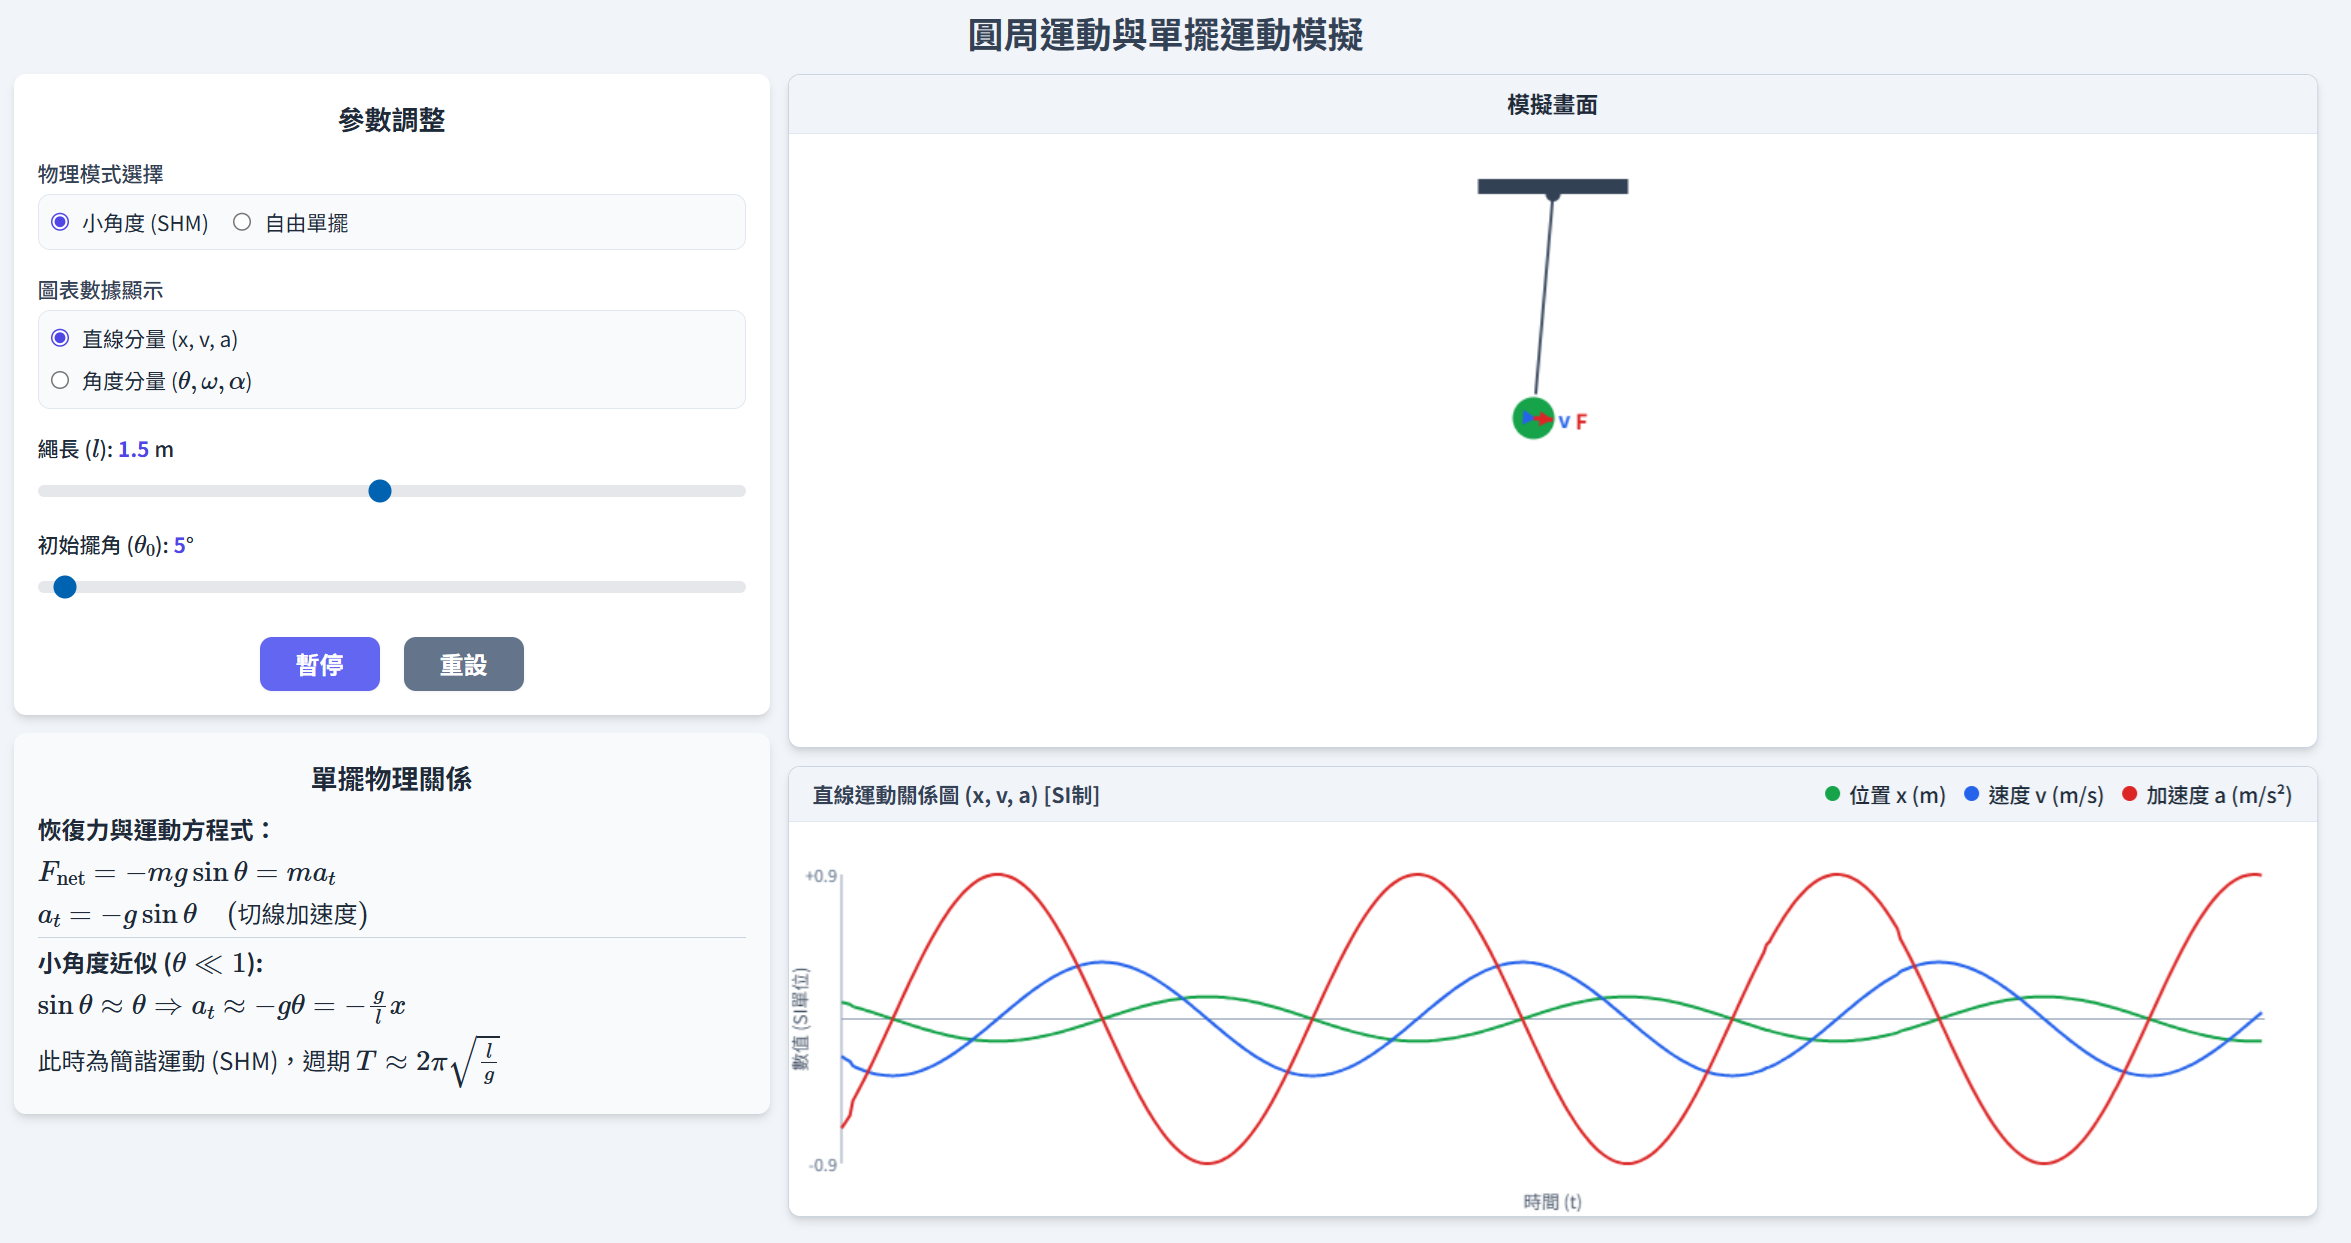Click the 直線運動關係圖 chart title
Viewport: 2351px width, 1243px height.
point(955,795)
